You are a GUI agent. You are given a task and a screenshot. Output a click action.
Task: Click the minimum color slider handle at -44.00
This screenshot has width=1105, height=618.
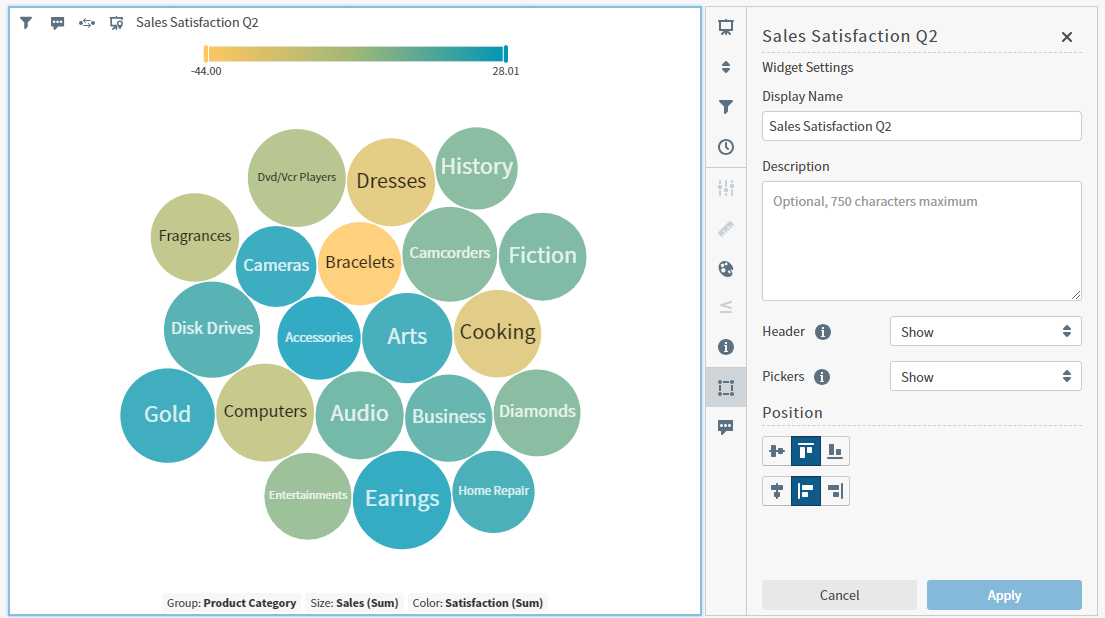point(206,54)
